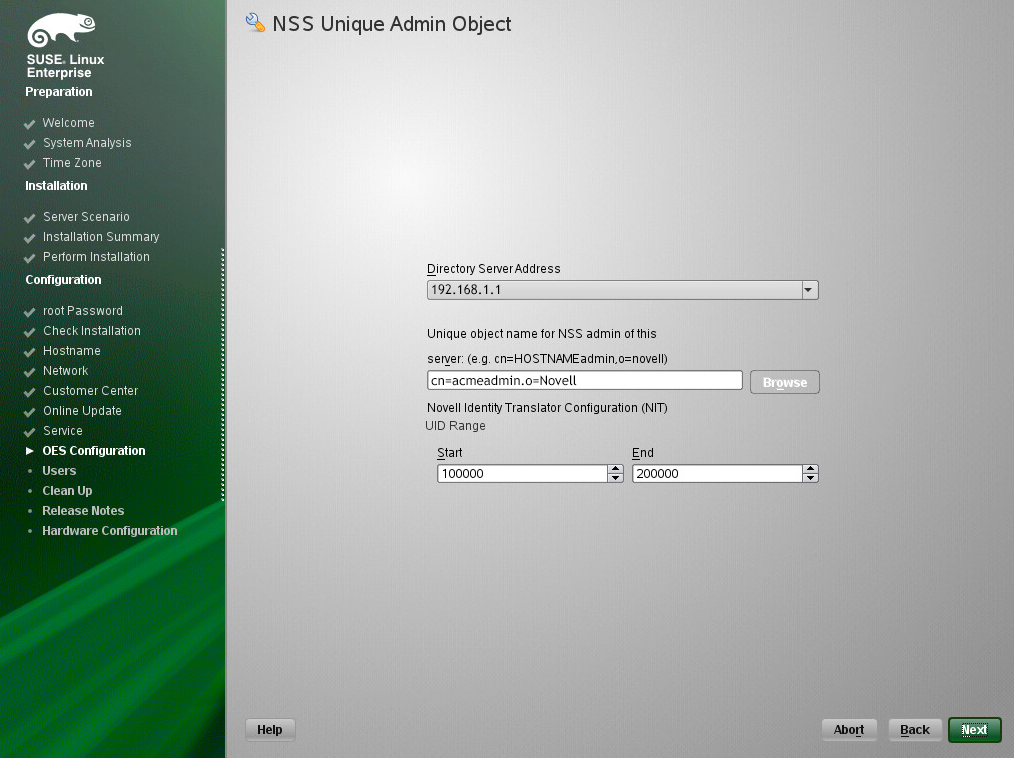Click the NSS Unique Admin Object title
Screen dimensions: 1014x758
click(392, 24)
